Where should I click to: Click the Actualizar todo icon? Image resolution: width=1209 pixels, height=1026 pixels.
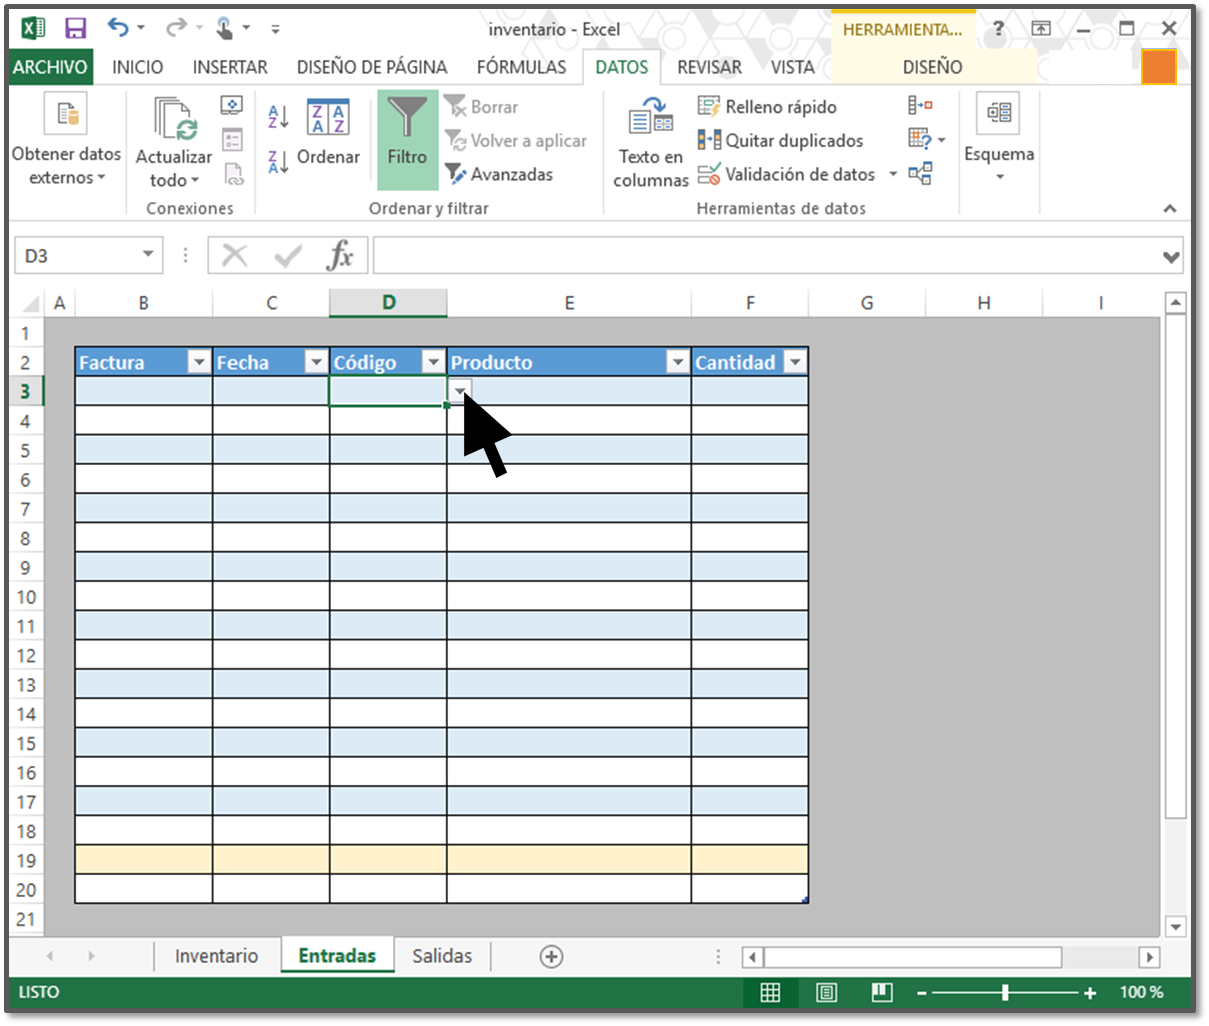coord(174,120)
